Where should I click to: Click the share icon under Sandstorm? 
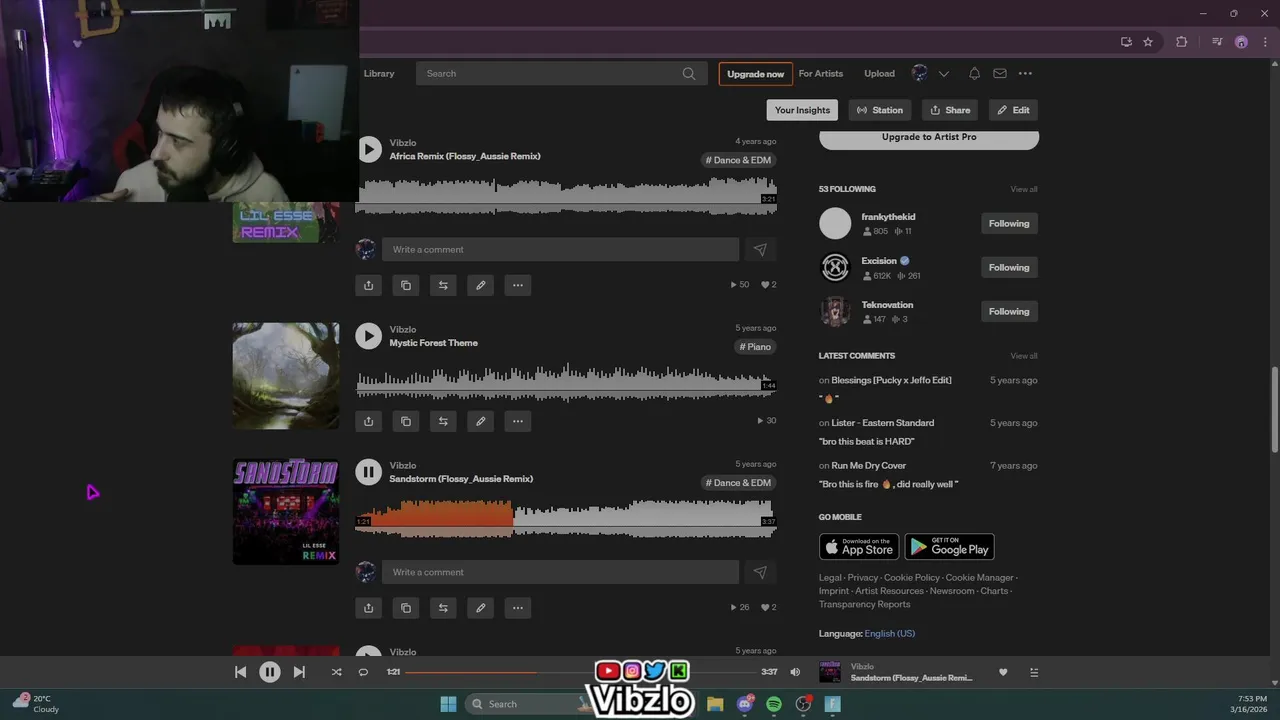pos(368,608)
